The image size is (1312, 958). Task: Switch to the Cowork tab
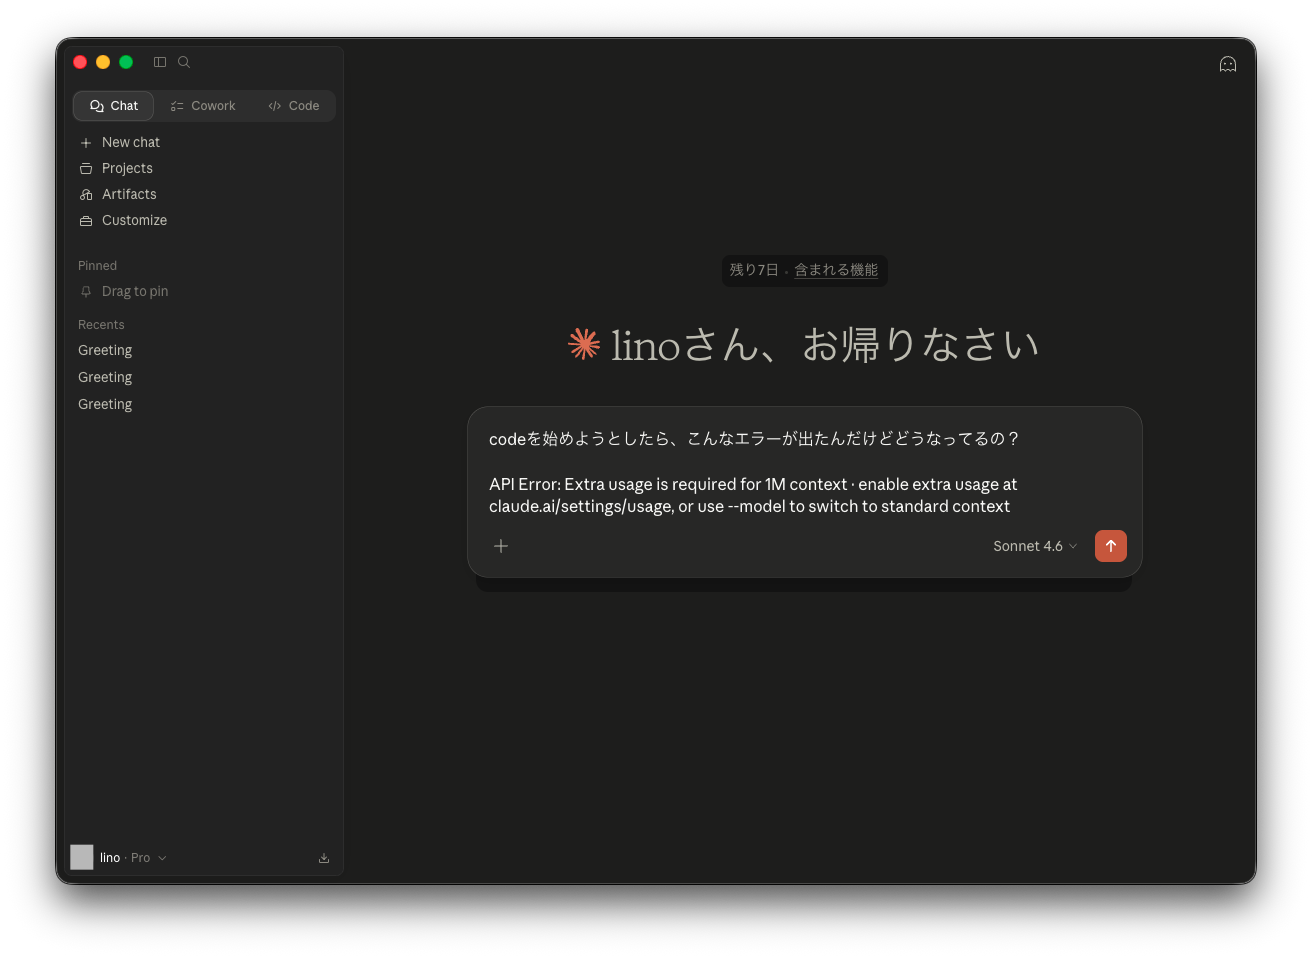coord(203,106)
